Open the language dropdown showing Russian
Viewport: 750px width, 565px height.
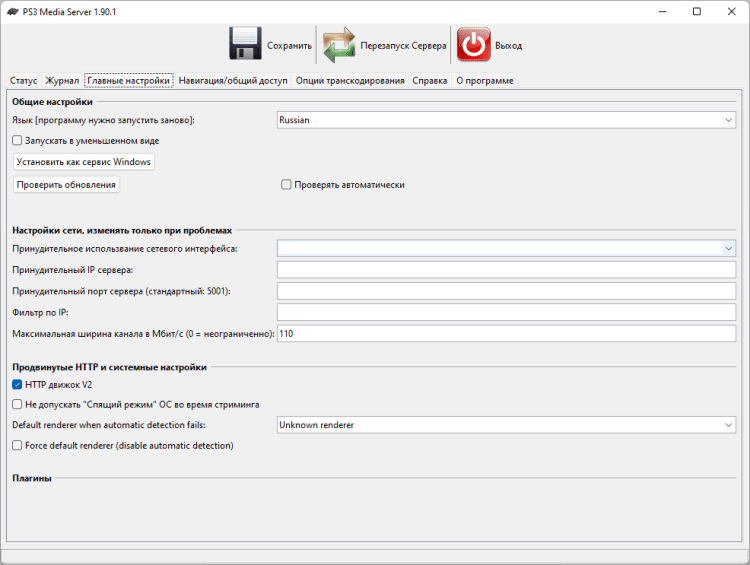[x=506, y=120]
